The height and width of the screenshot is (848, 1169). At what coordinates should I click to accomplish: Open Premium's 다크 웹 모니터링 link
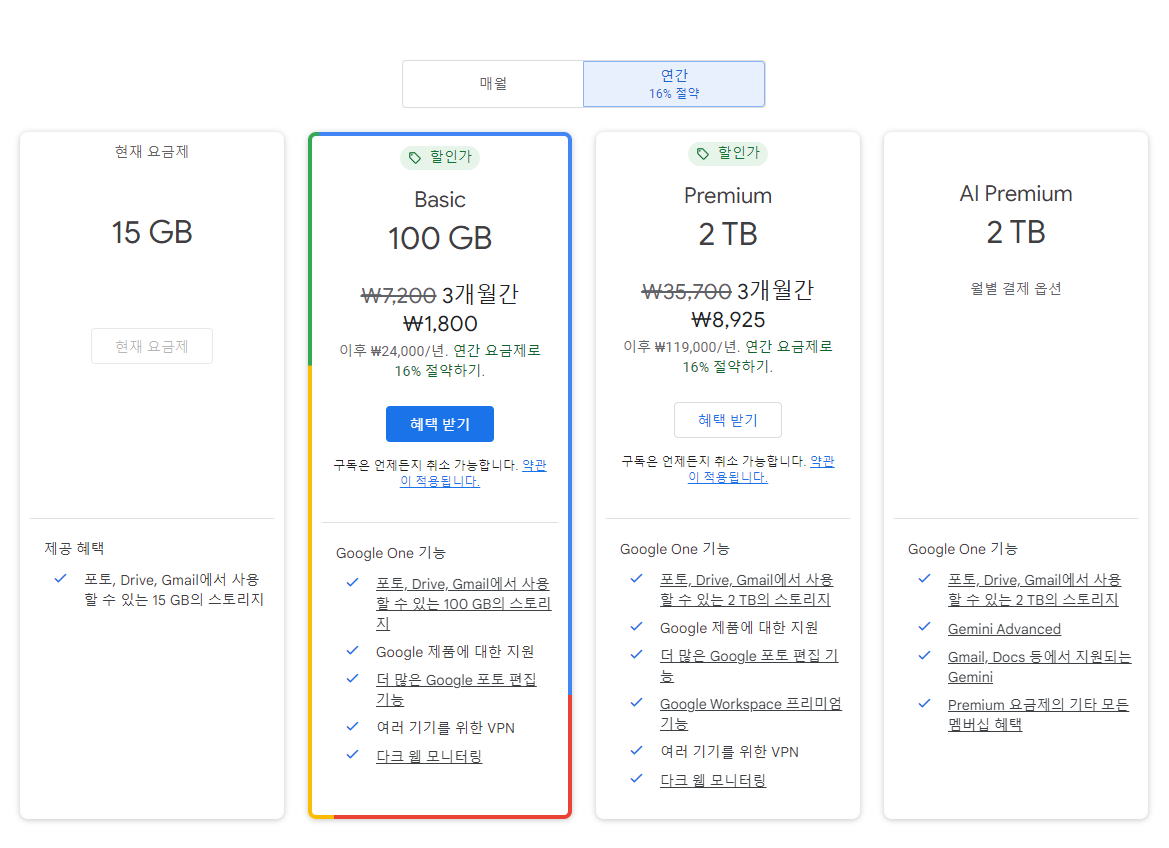click(713, 779)
